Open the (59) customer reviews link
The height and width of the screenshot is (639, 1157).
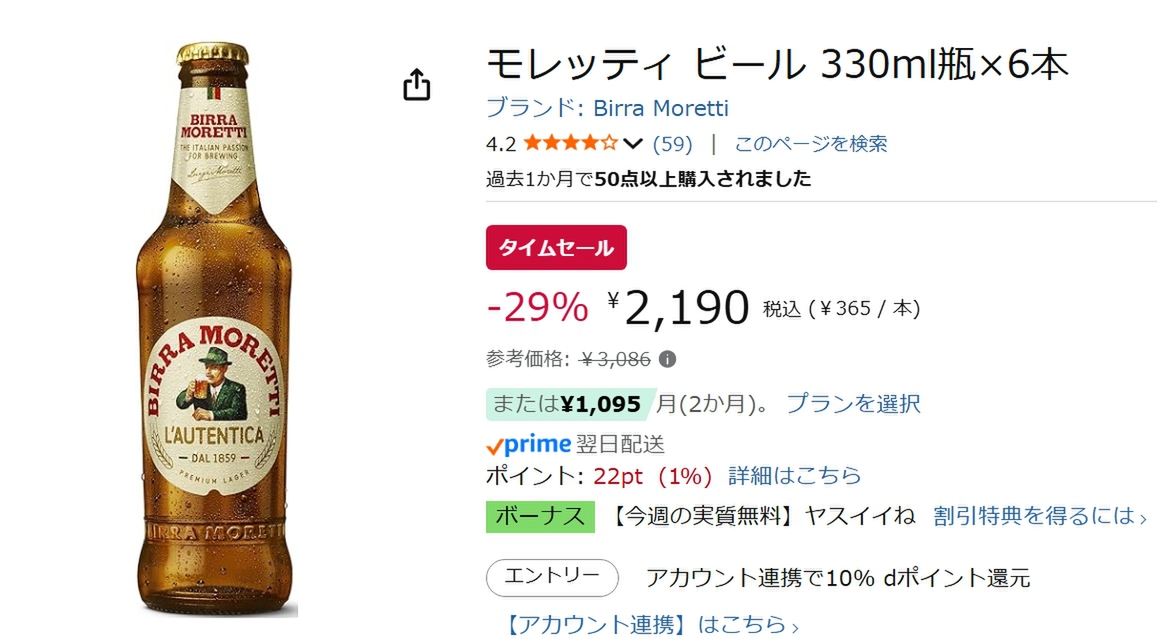pos(672,143)
